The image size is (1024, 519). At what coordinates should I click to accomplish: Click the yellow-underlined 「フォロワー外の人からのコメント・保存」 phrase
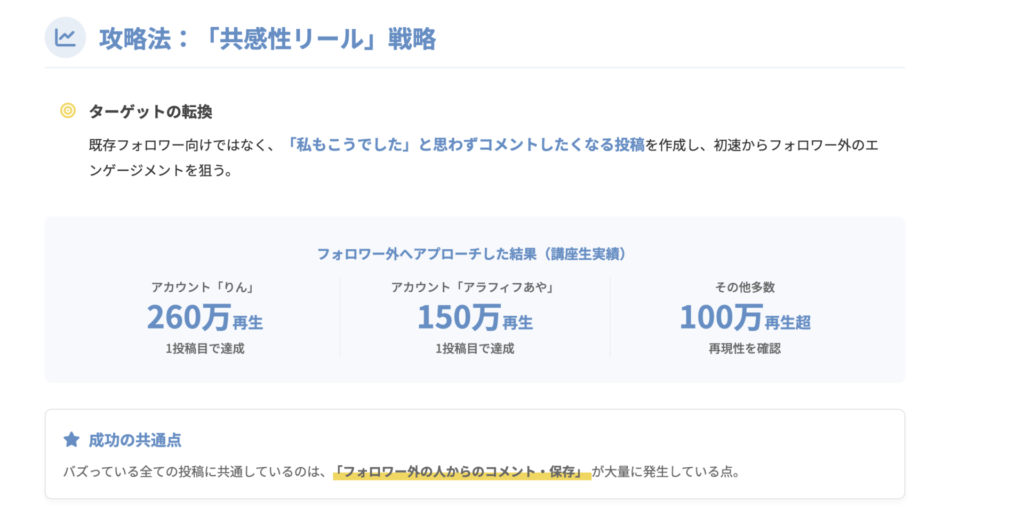pyautogui.click(x=461, y=470)
